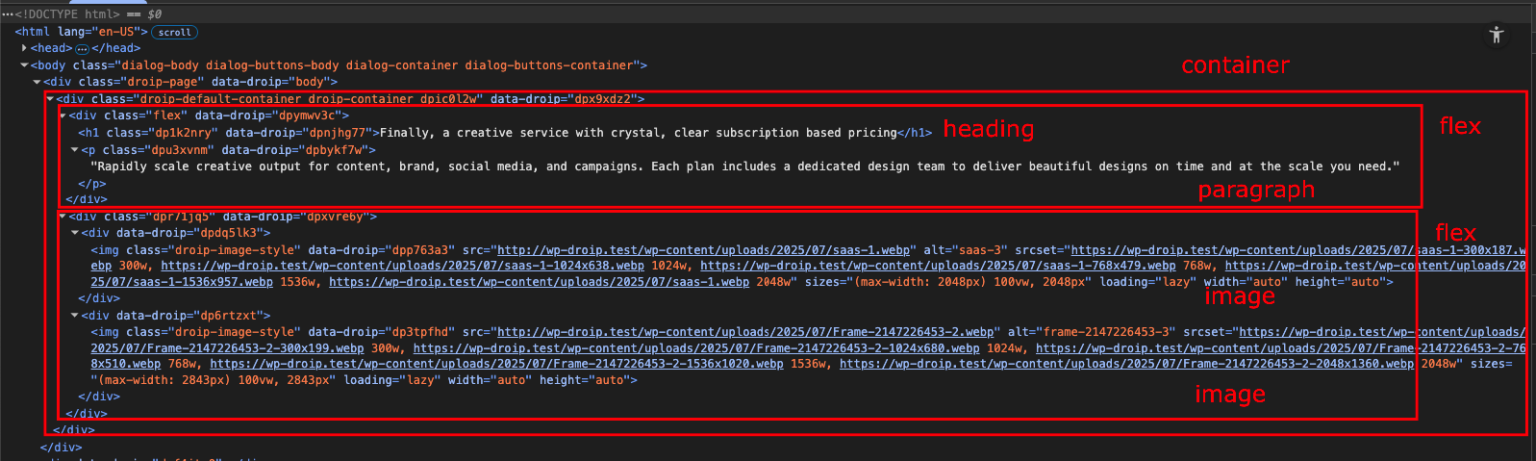Screen dimensions: 1536x461
Task: Click the ellipsis badge inside head tag
Action: (83, 48)
